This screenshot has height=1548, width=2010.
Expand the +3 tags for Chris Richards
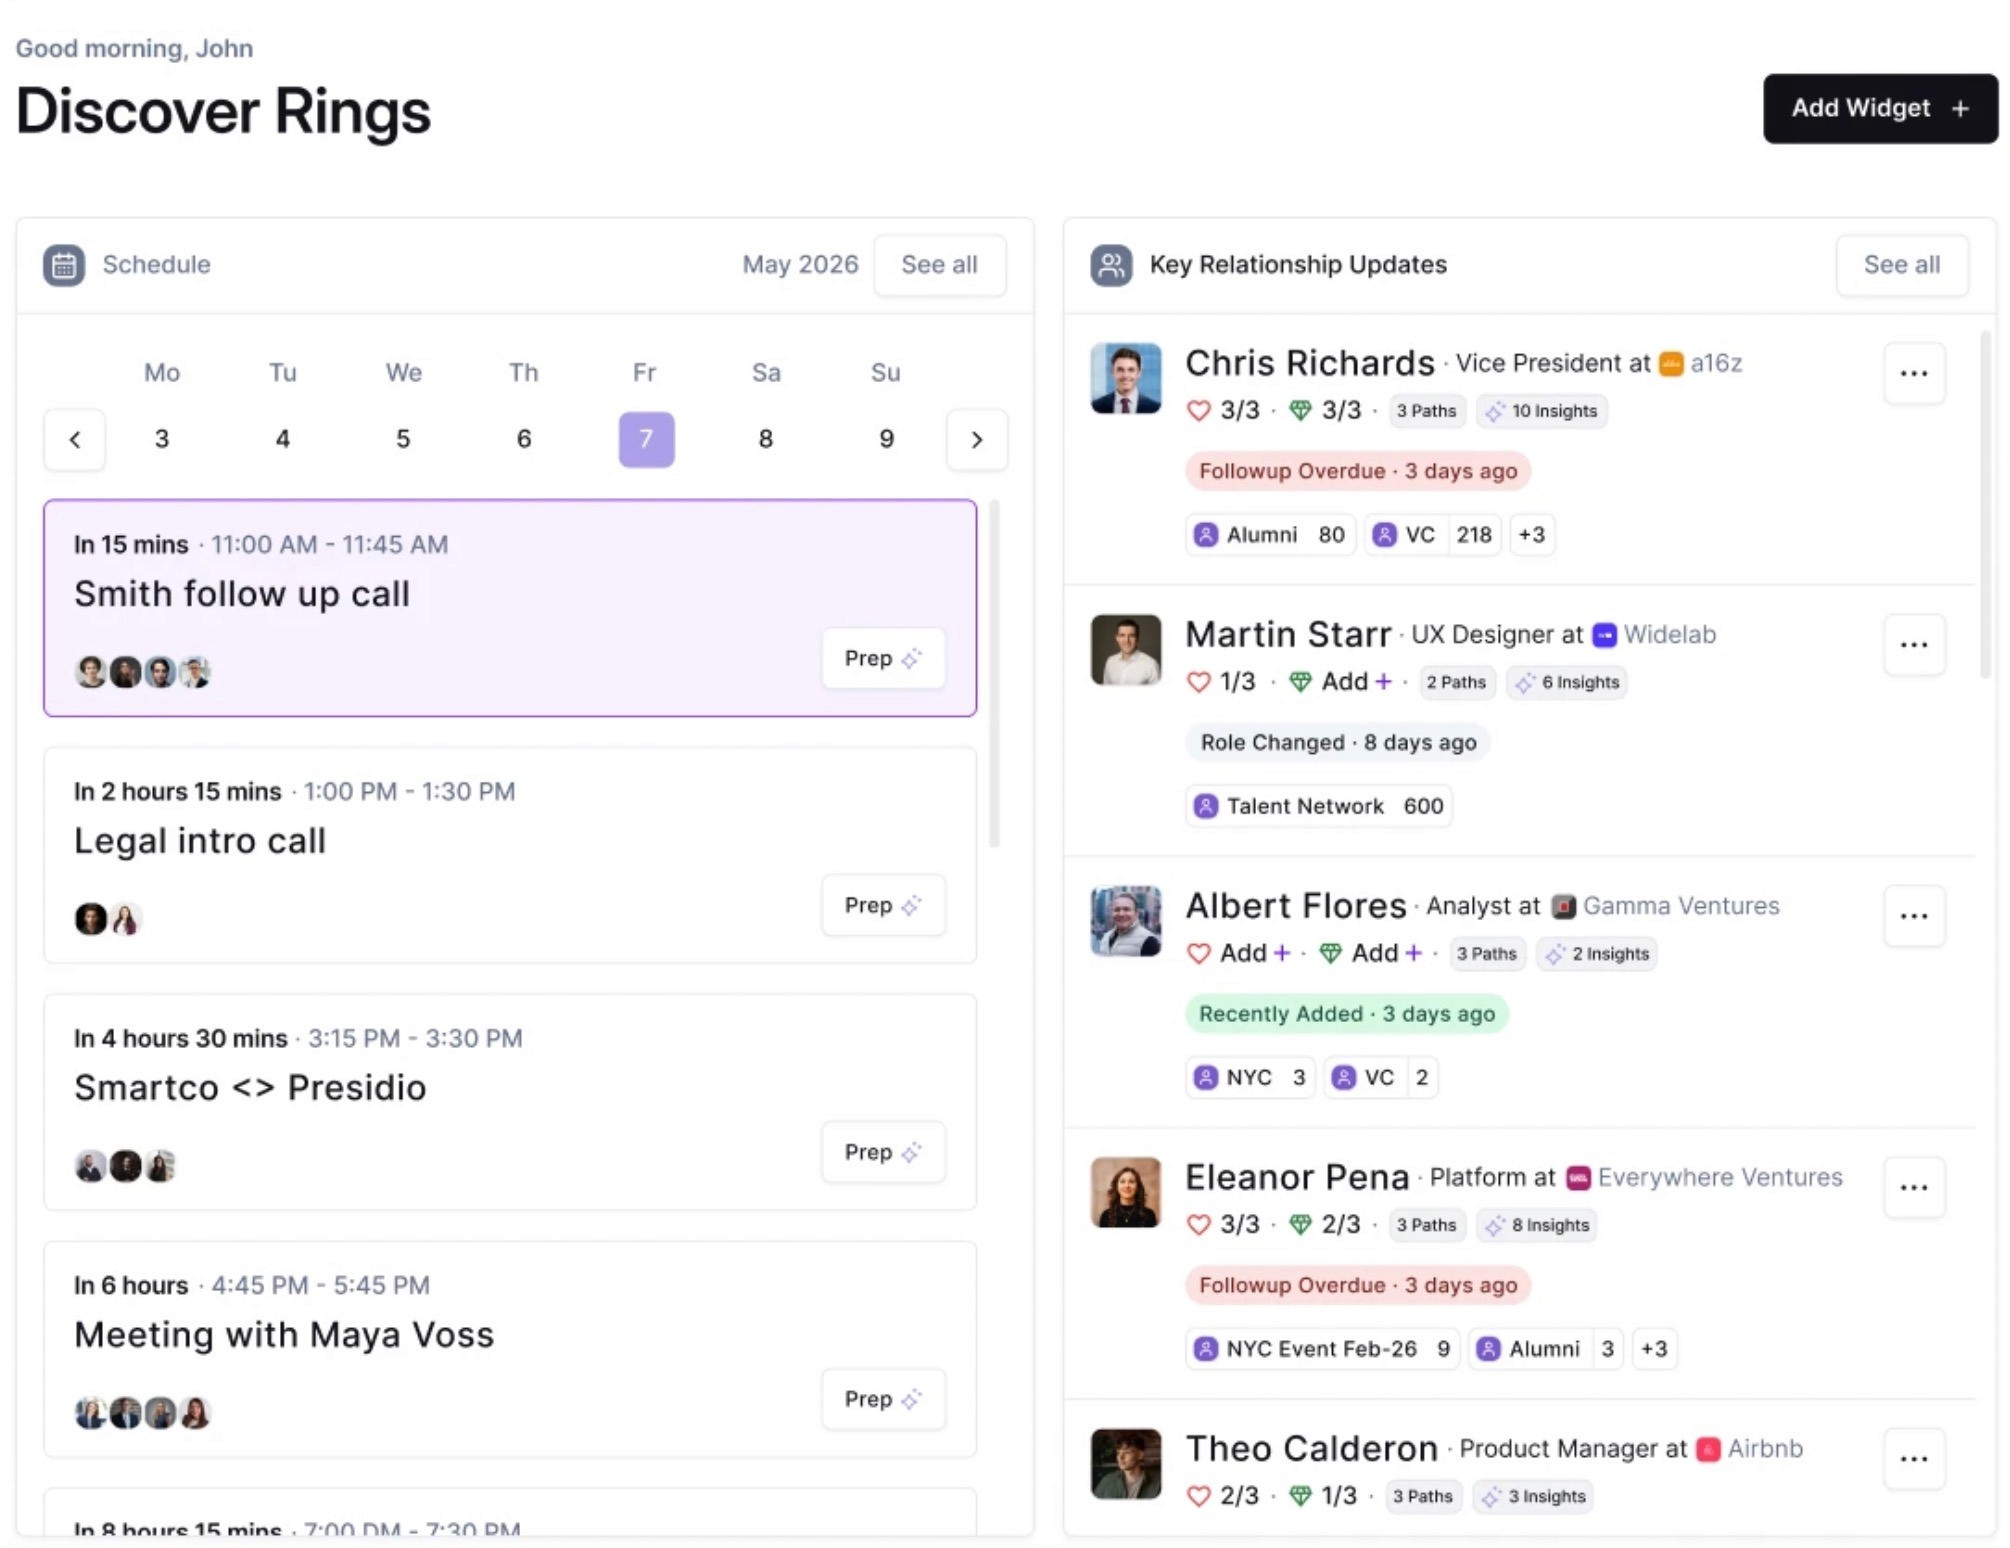click(1531, 535)
